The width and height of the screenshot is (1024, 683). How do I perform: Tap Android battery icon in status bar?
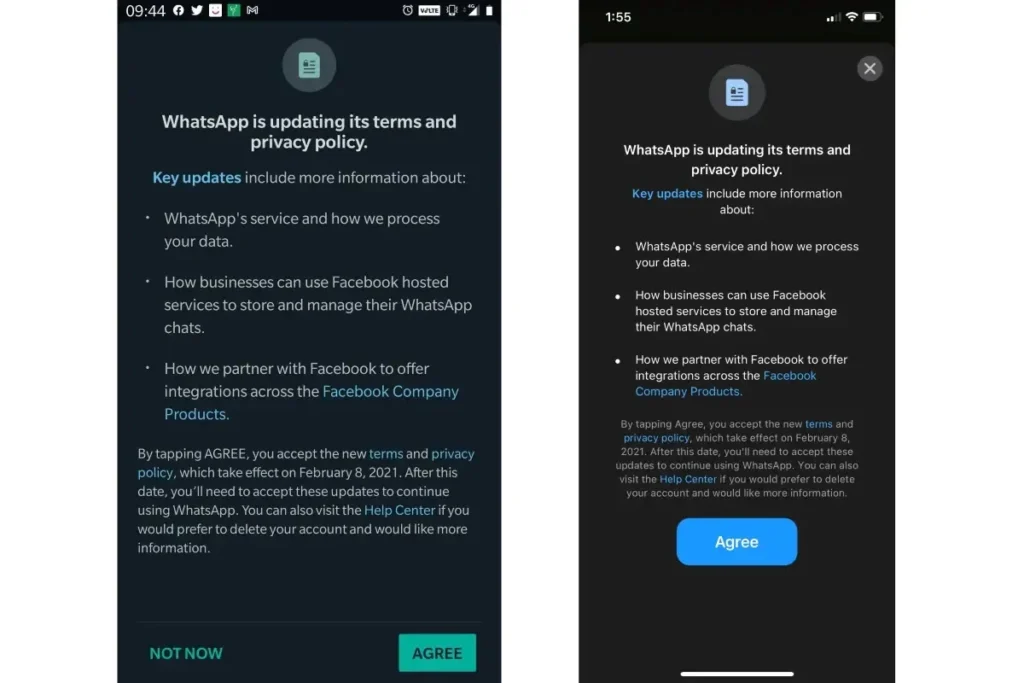(489, 10)
